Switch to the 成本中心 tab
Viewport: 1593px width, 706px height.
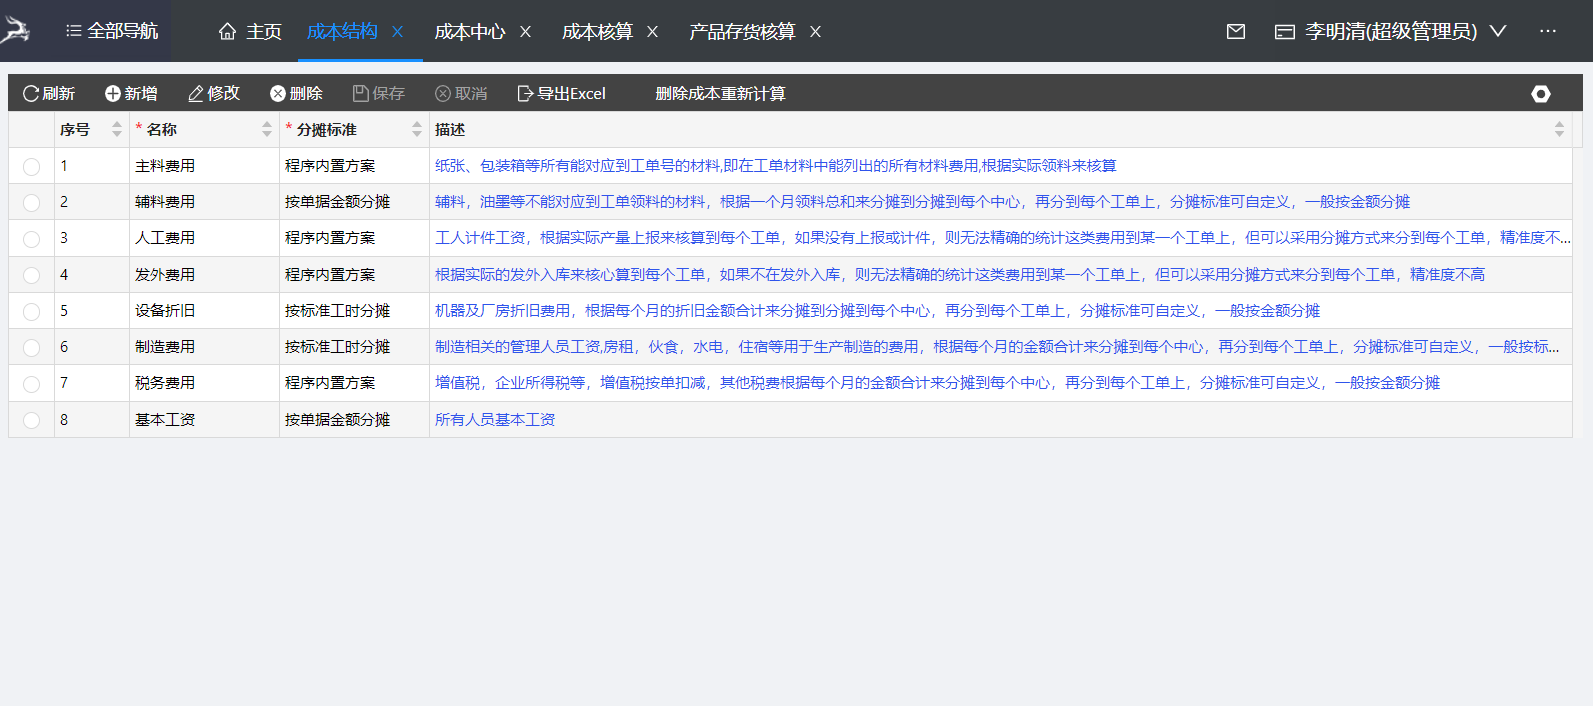469,32
